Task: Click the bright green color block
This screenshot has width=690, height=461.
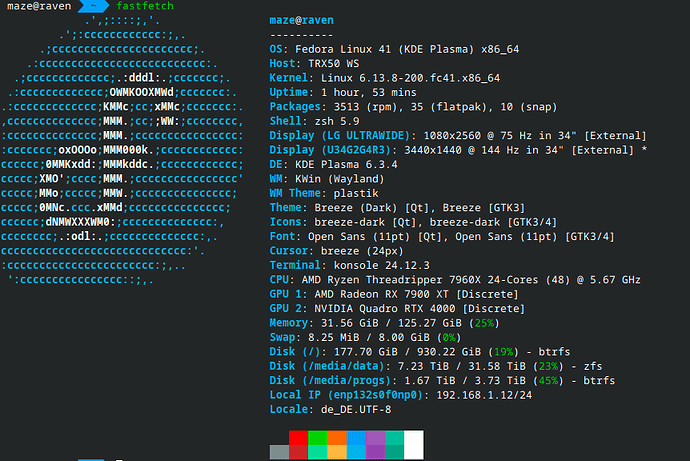Action: [318, 438]
